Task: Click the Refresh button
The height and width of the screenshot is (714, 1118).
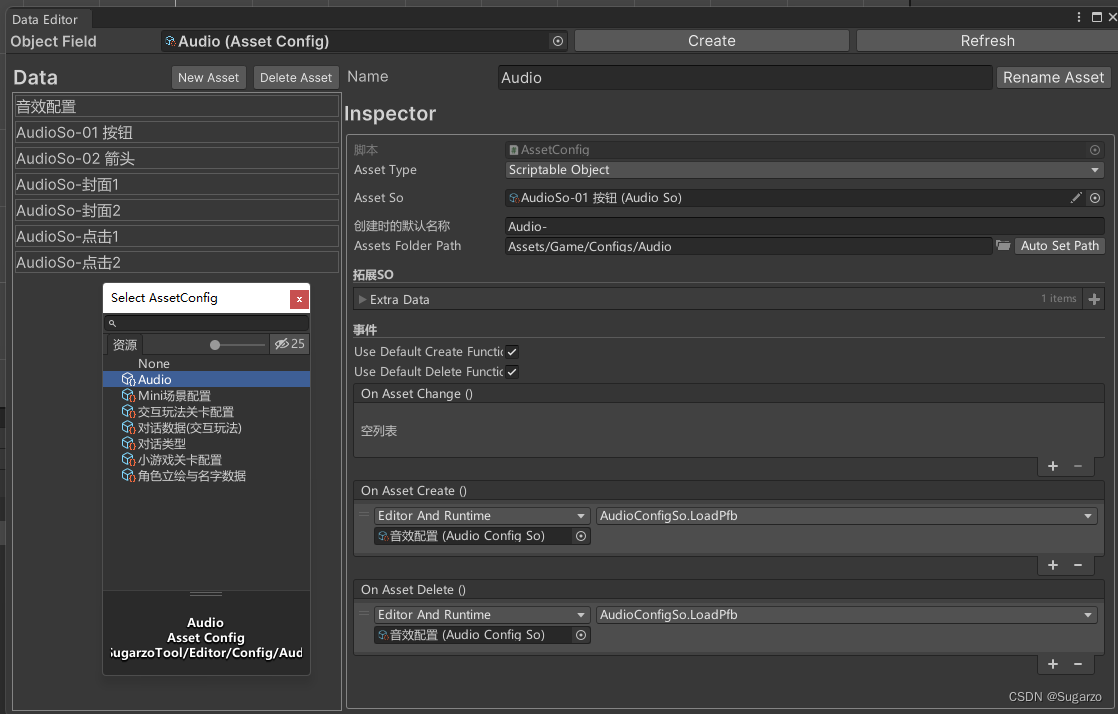Action: click(988, 41)
